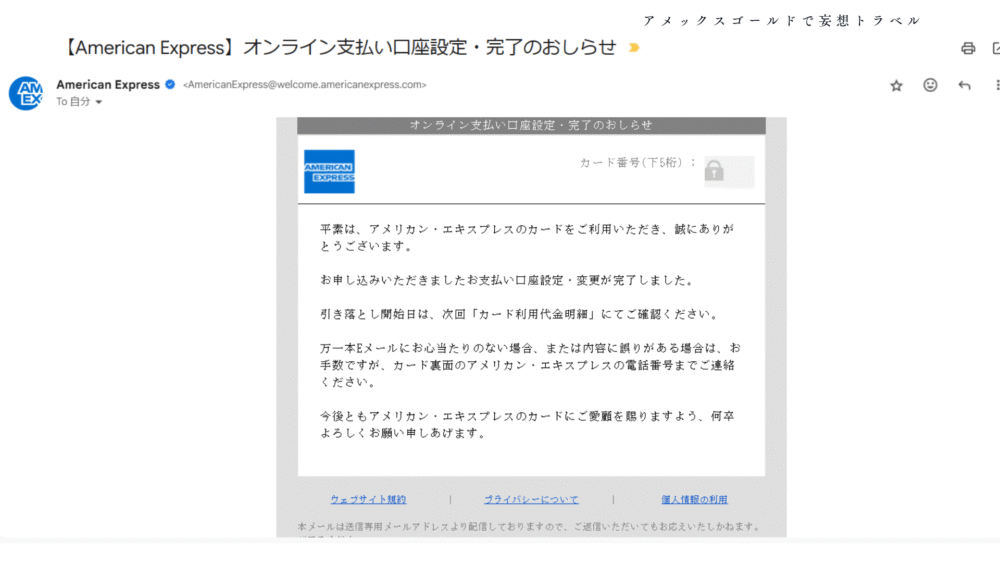This screenshot has height=563, width=1000.
Task: Click the paragraph starting 万一本Eメールに
Action: pyautogui.click(x=531, y=365)
